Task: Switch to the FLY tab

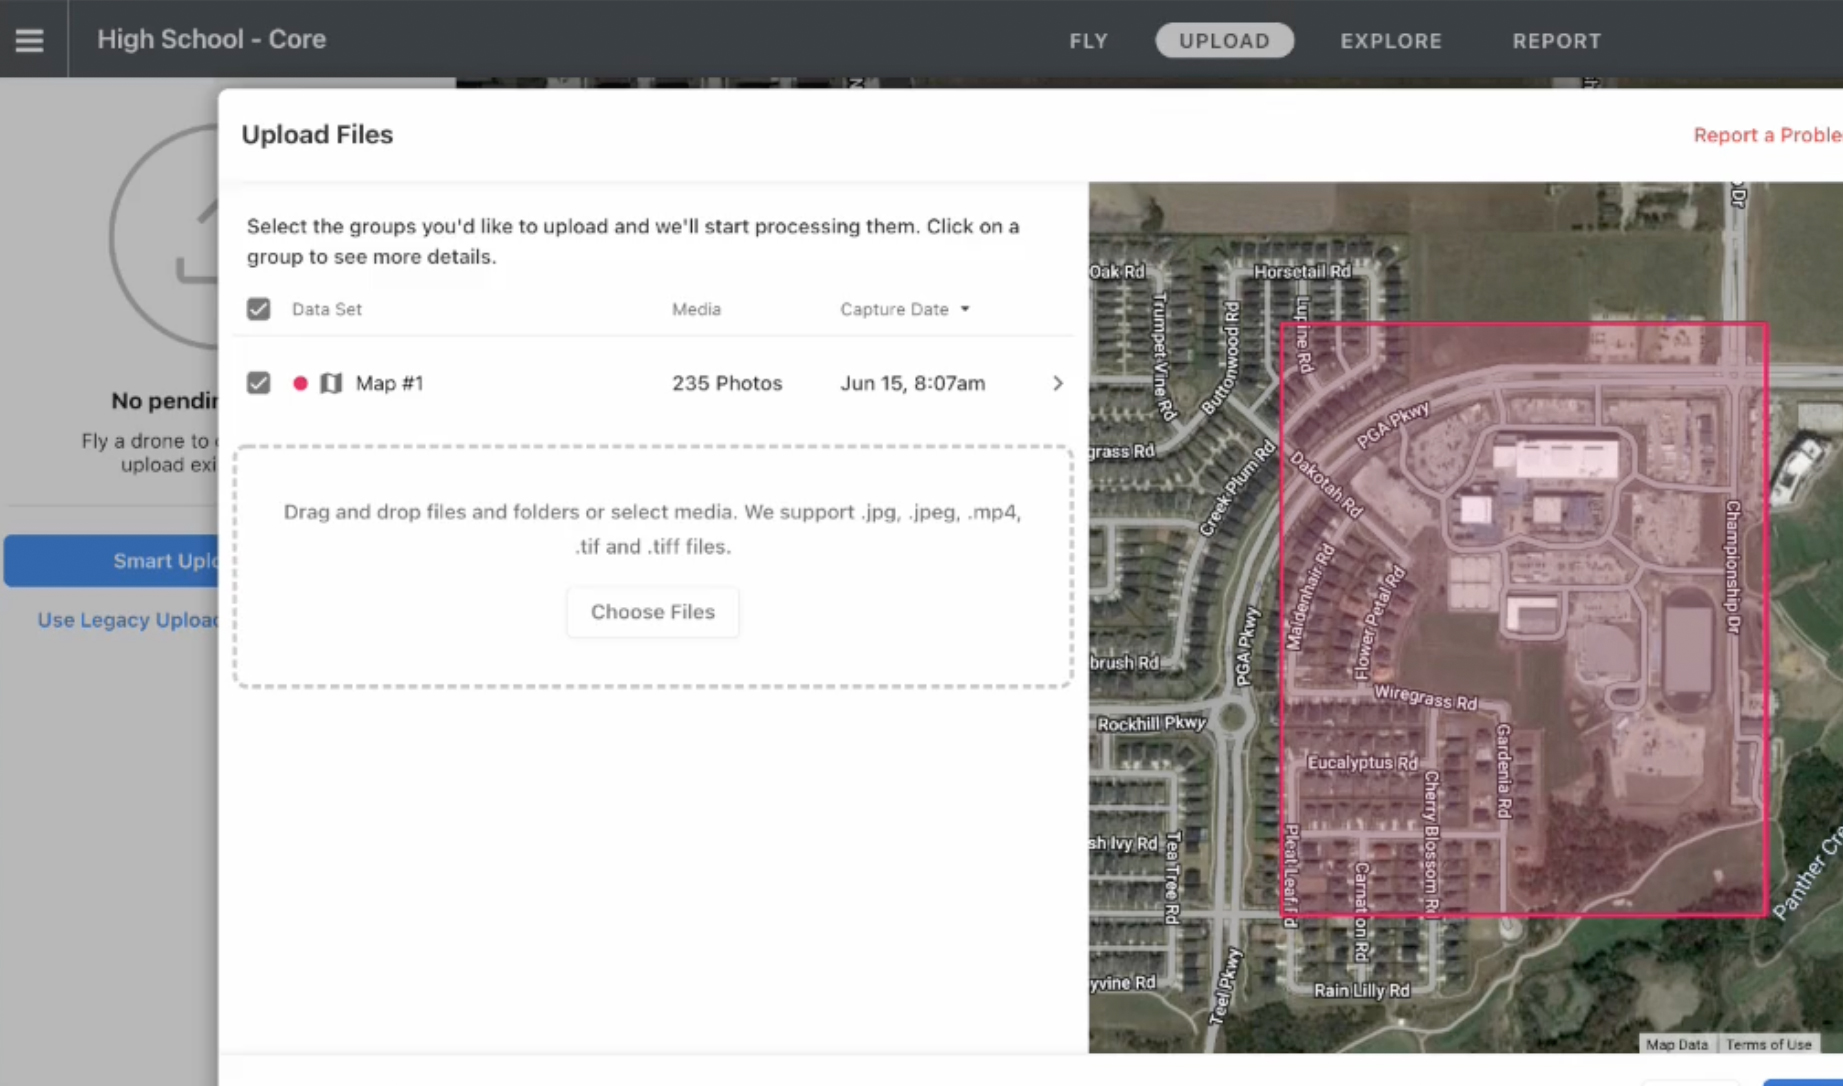Action: (x=1088, y=41)
